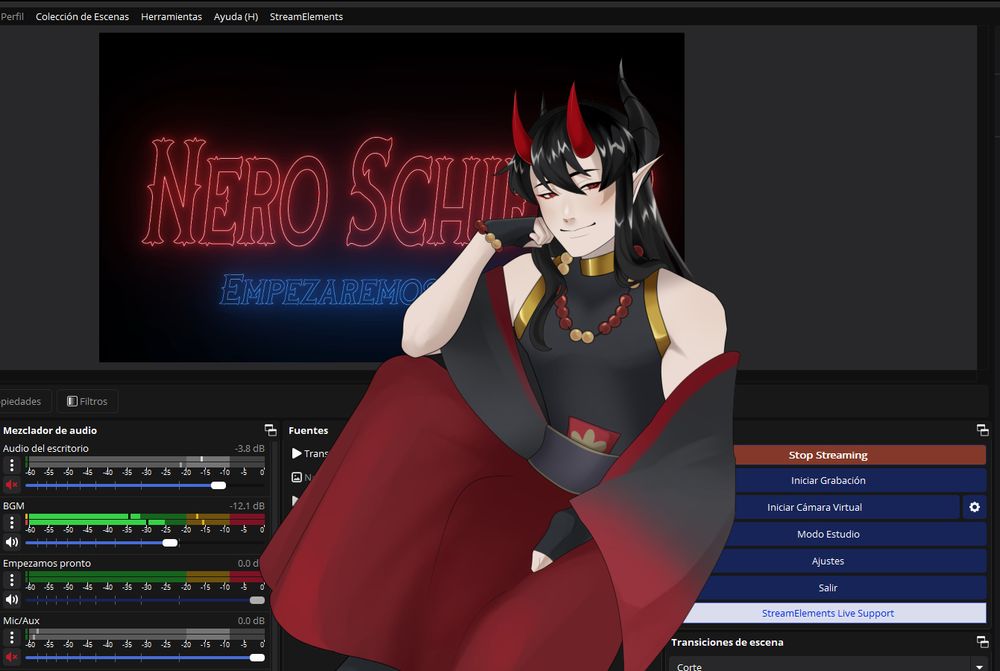This screenshot has height=671, width=1000.
Task: Click the image source icon in Fuentes
Action: tap(297, 477)
